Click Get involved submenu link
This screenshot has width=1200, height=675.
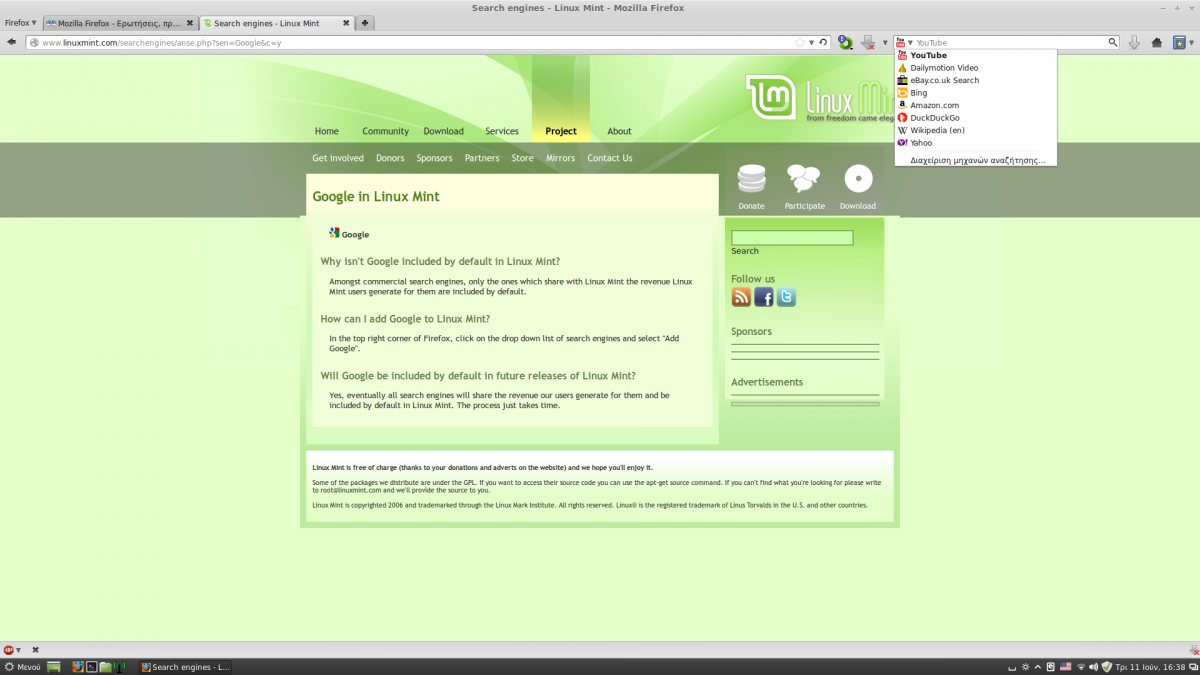point(338,158)
